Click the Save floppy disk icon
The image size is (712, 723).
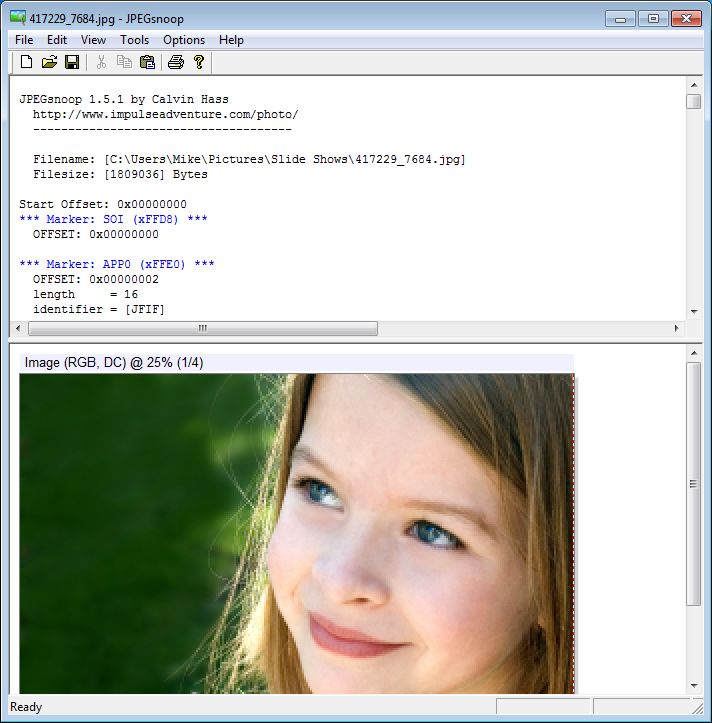click(72, 62)
